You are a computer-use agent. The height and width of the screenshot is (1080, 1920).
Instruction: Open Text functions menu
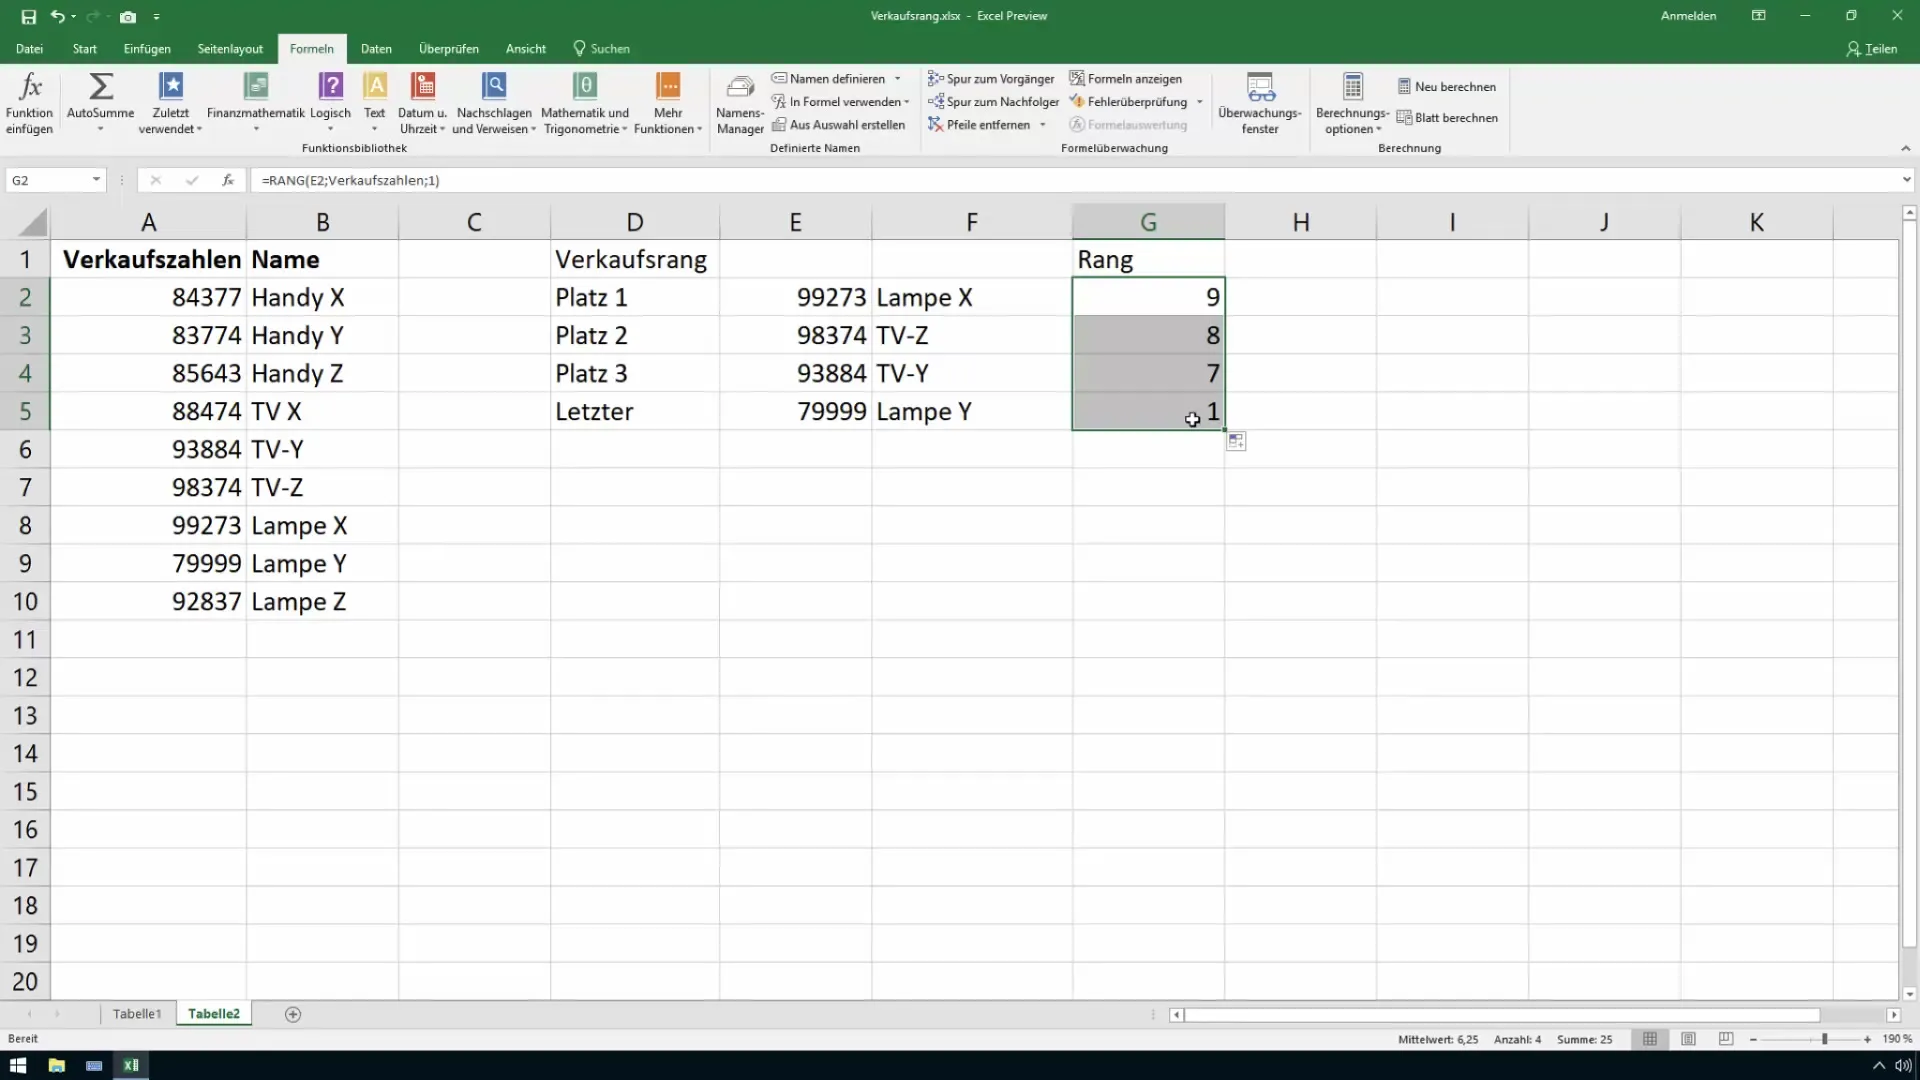375,103
